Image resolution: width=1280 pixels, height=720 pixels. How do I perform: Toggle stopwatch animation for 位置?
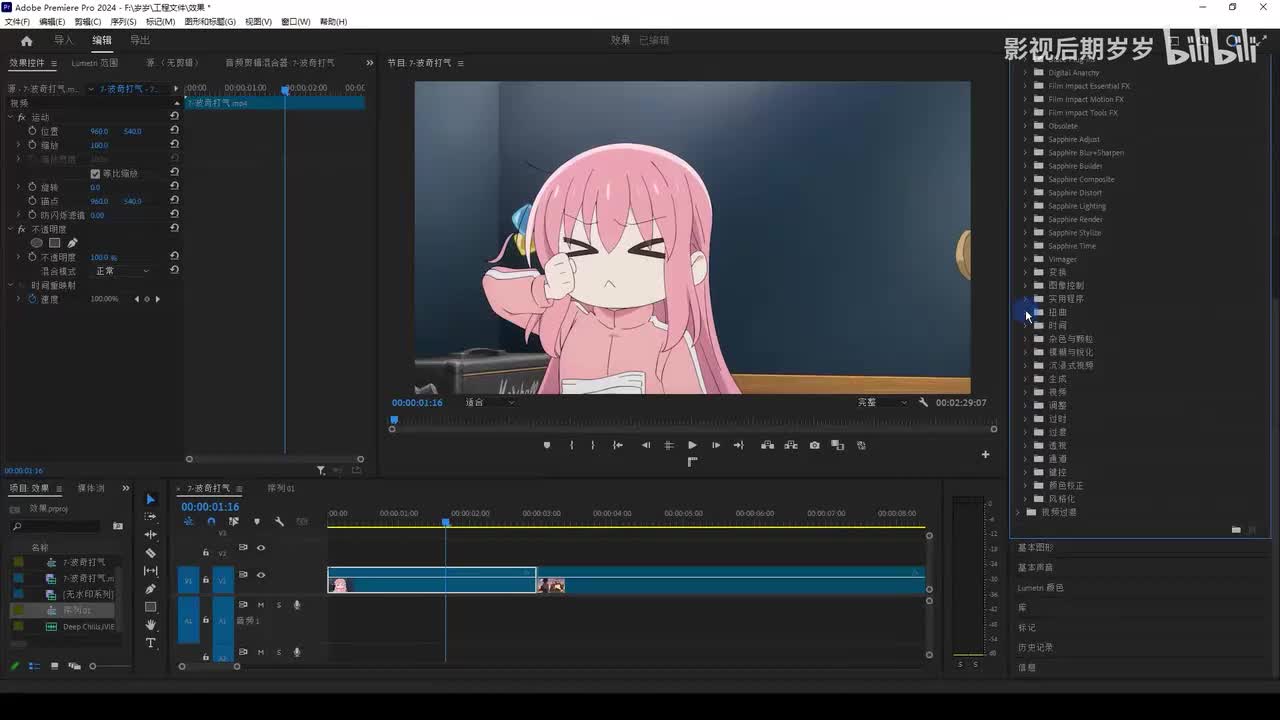[x=32, y=131]
